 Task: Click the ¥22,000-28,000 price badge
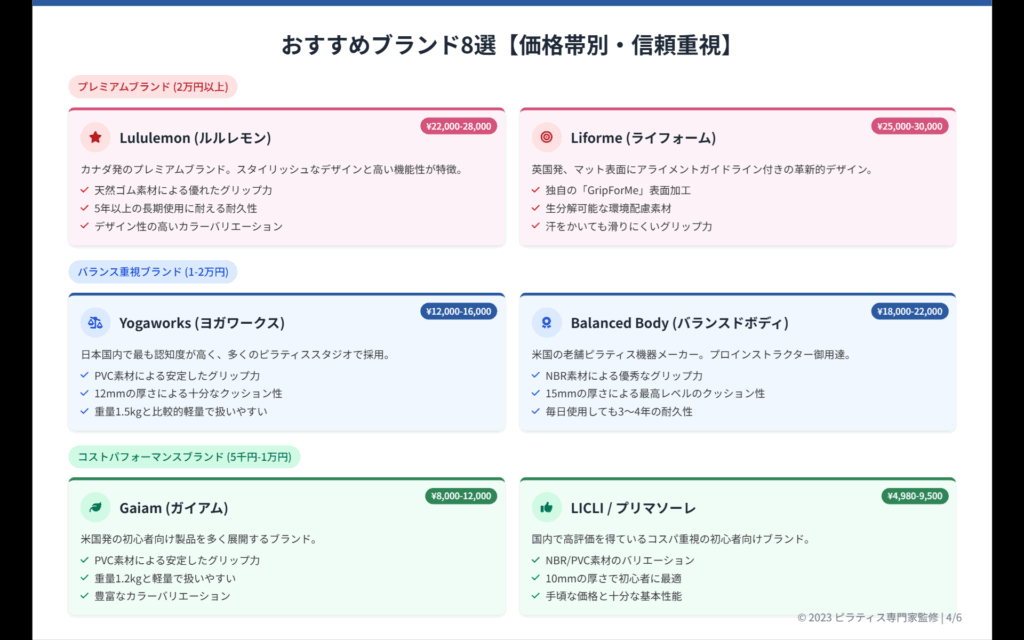459,126
